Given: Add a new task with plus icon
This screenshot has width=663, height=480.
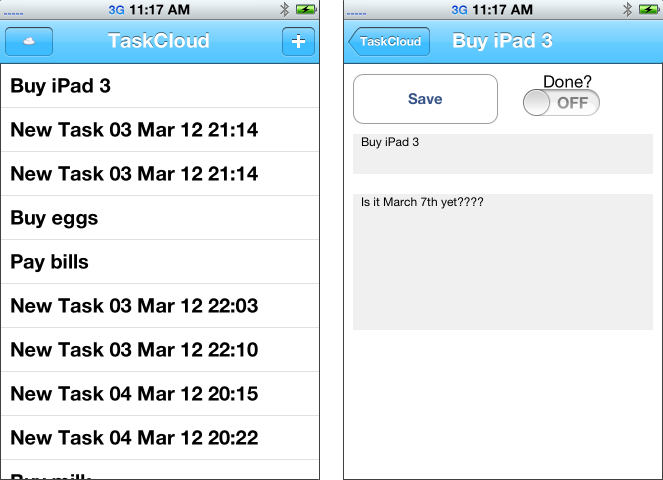Looking at the screenshot, I should tap(298, 41).
